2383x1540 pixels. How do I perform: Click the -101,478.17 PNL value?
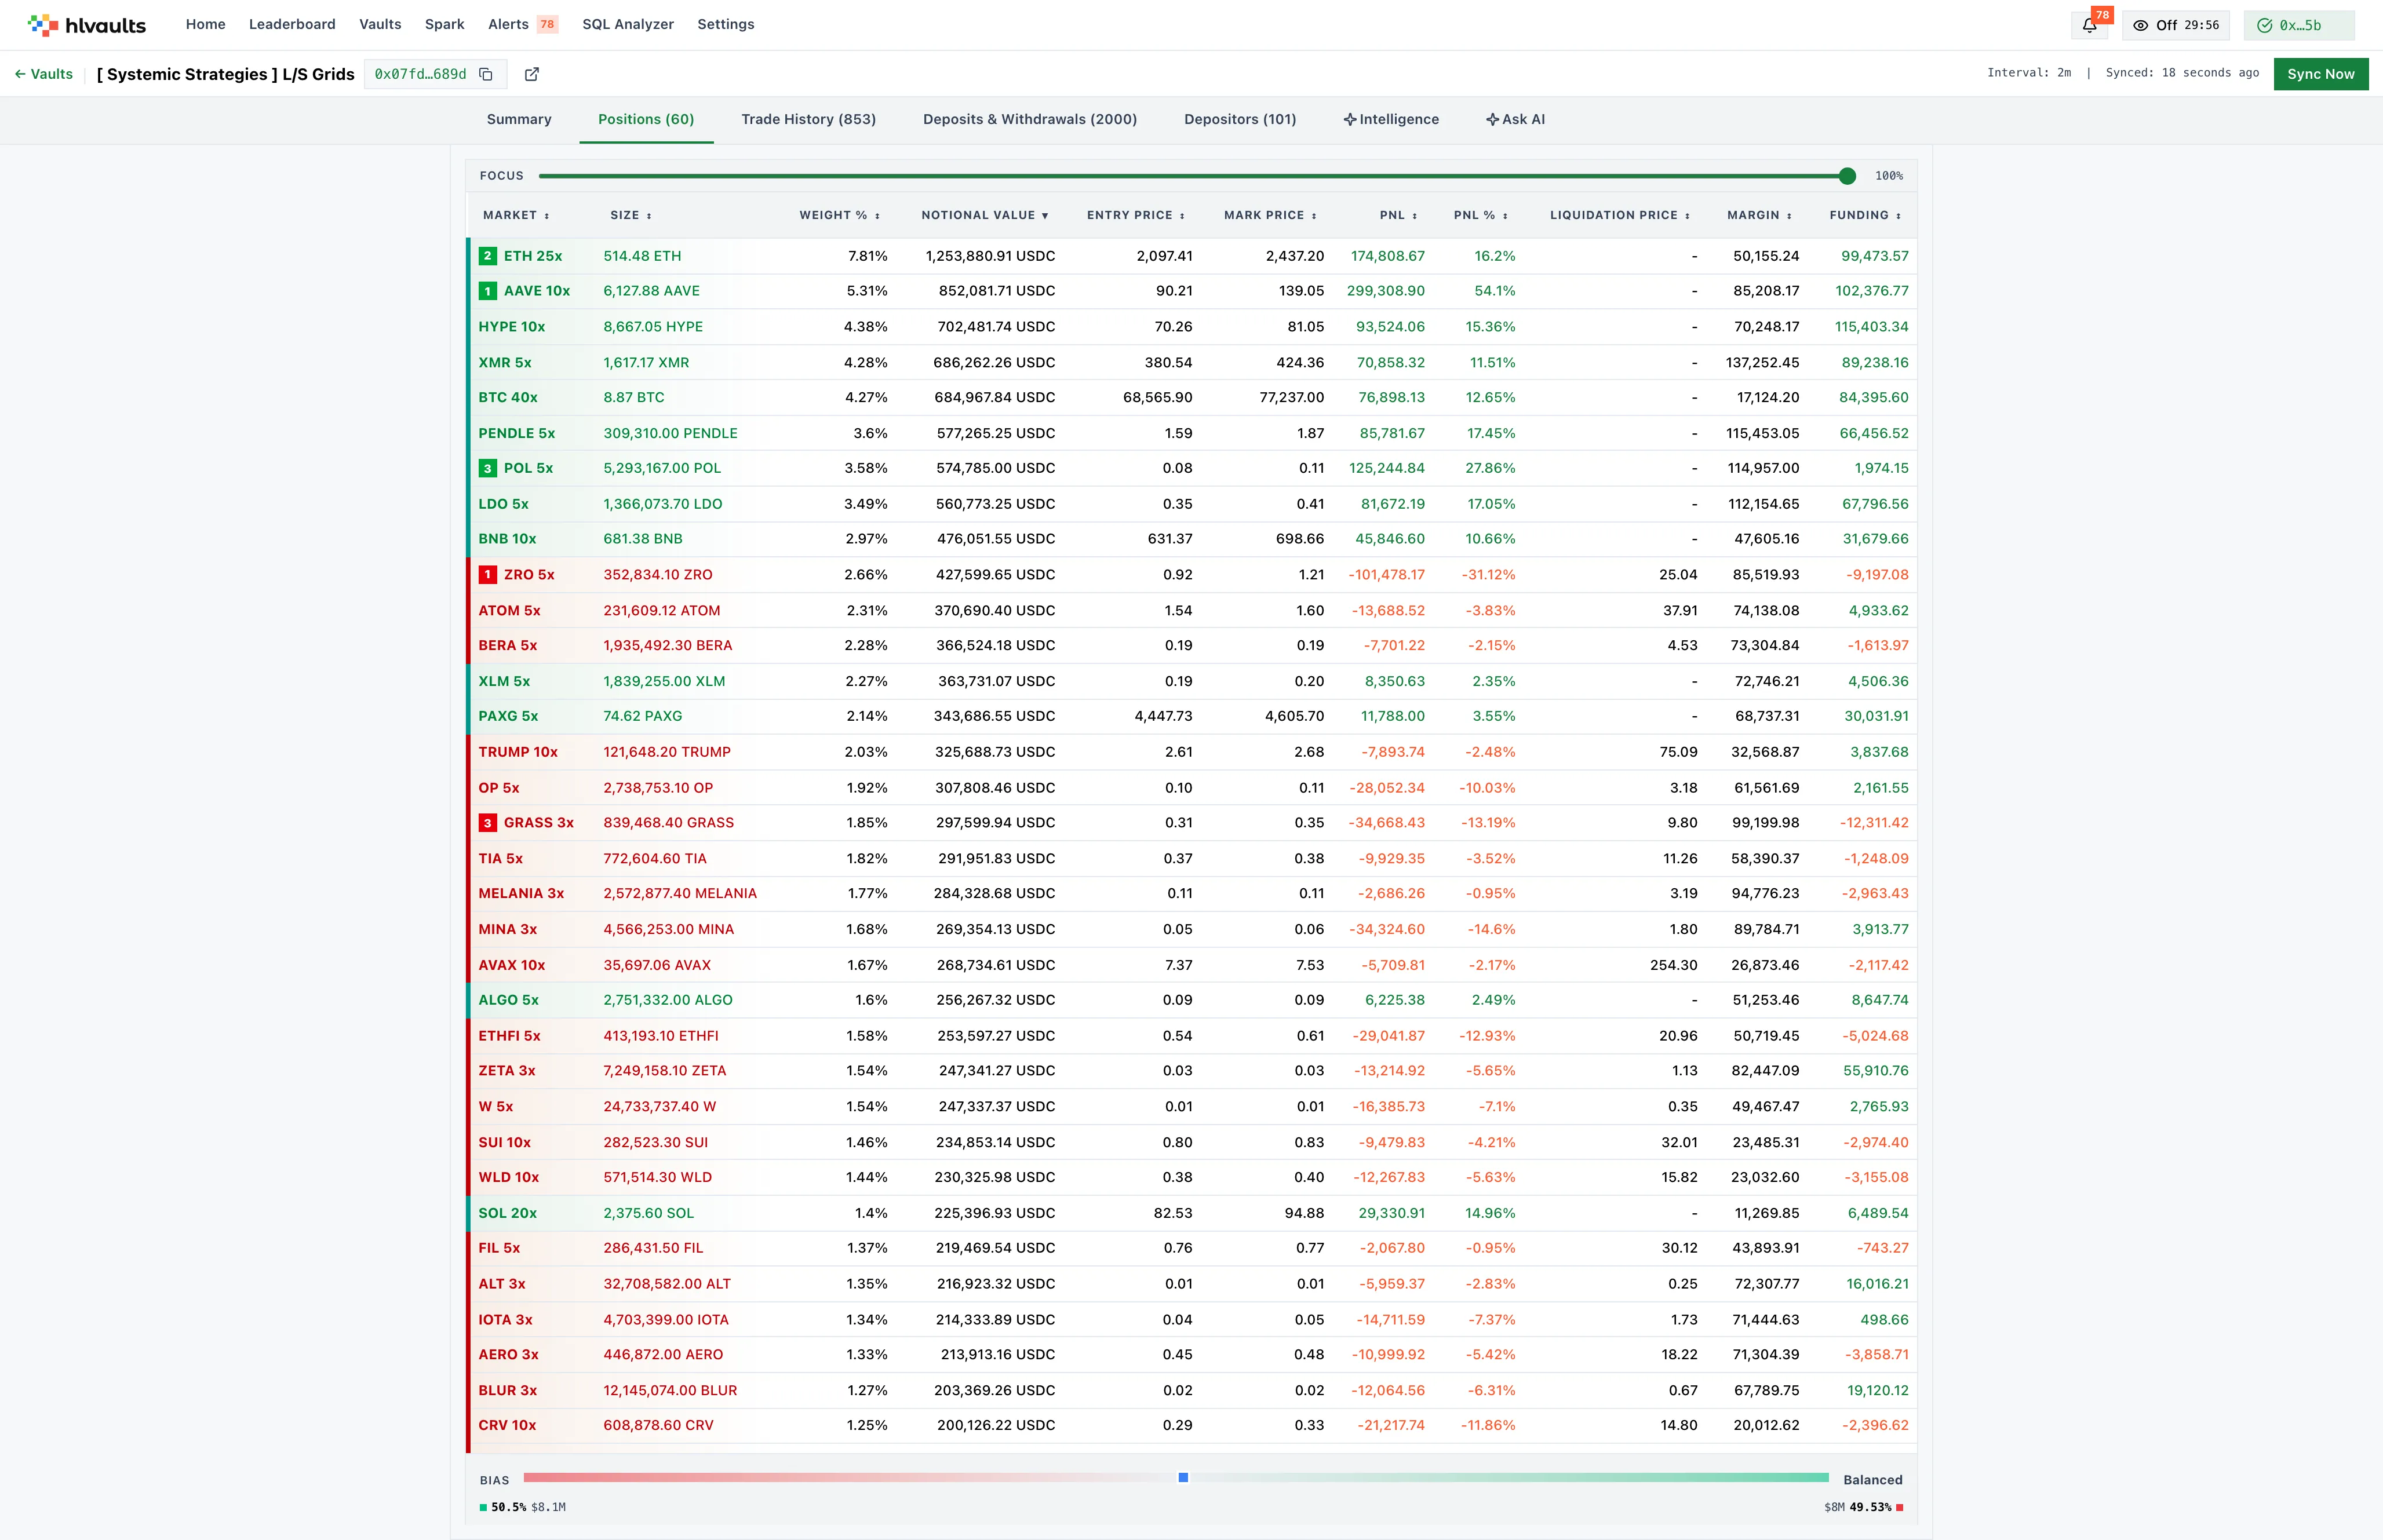pyautogui.click(x=1387, y=575)
